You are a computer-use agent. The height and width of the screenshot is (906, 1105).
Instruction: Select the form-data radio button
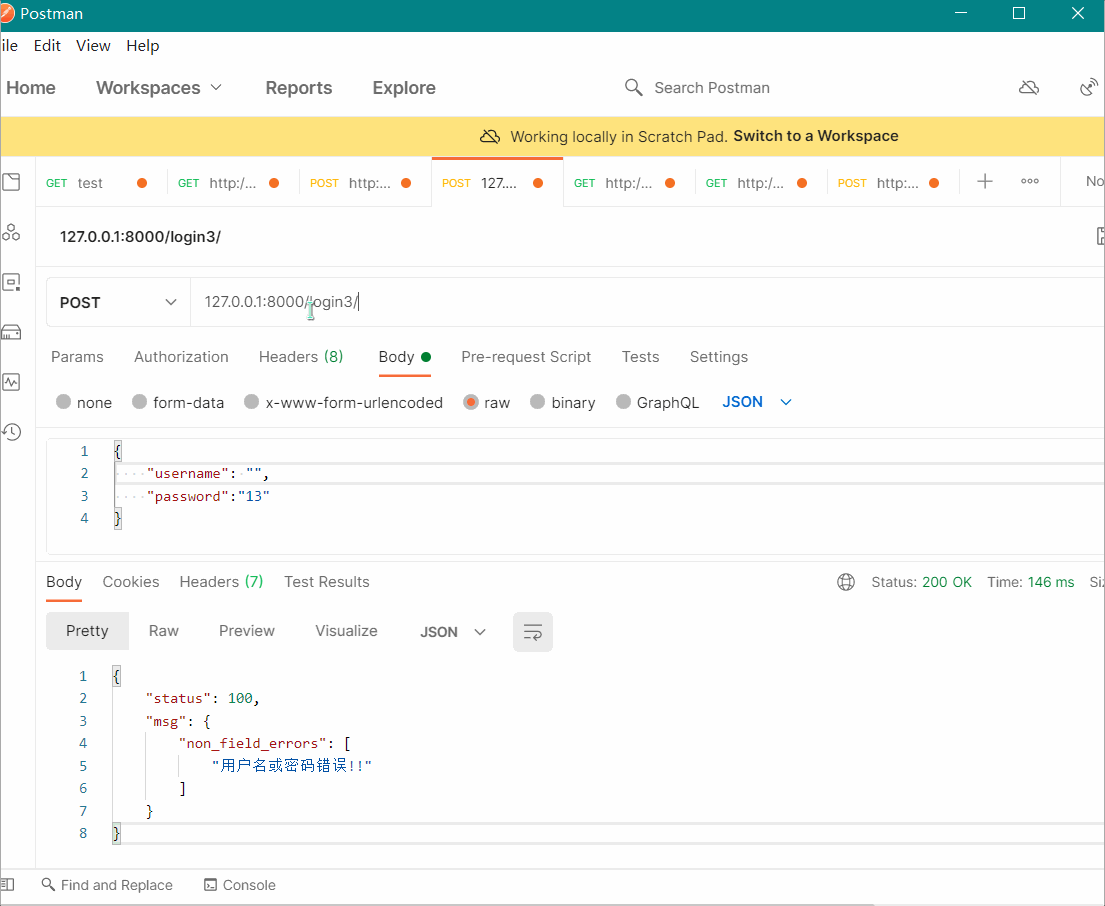(140, 403)
